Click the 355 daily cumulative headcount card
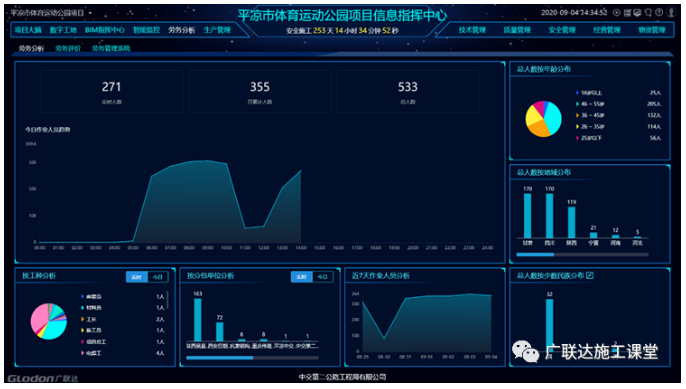Image resolution: width=686 pixels, height=389 pixels. (x=260, y=92)
